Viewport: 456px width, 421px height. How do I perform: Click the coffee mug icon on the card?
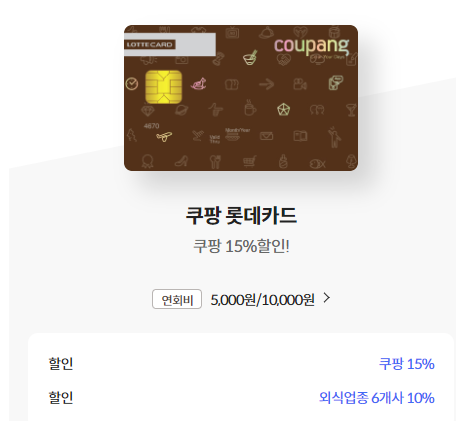[250, 107]
